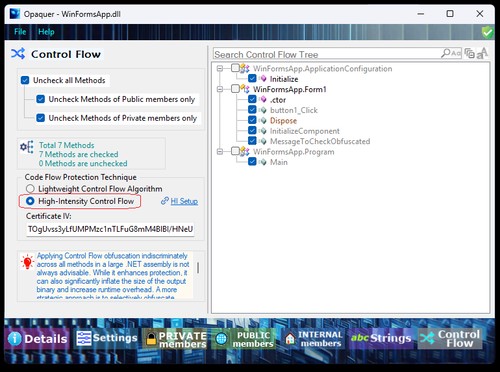The width and height of the screenshot is (500, 372).
Task: Click the link icon beside HI Setup
Action: point(165,201)
